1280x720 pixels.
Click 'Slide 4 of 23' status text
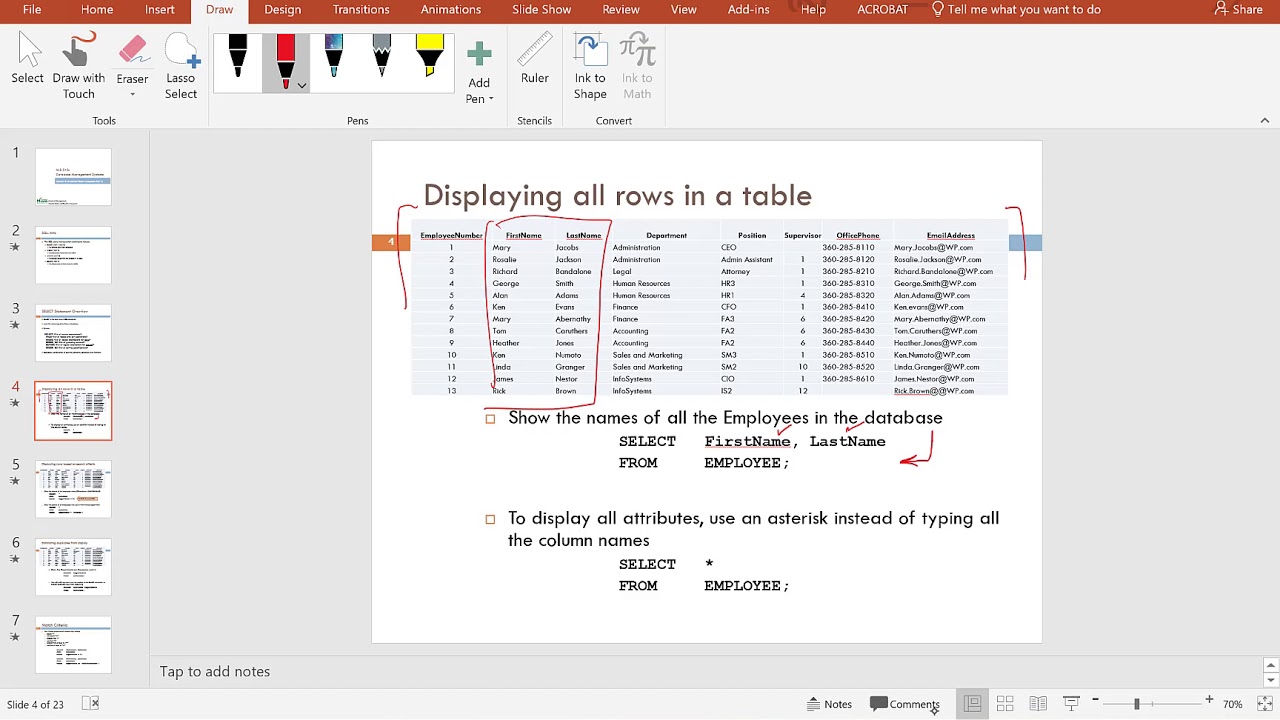pos(35,704)
